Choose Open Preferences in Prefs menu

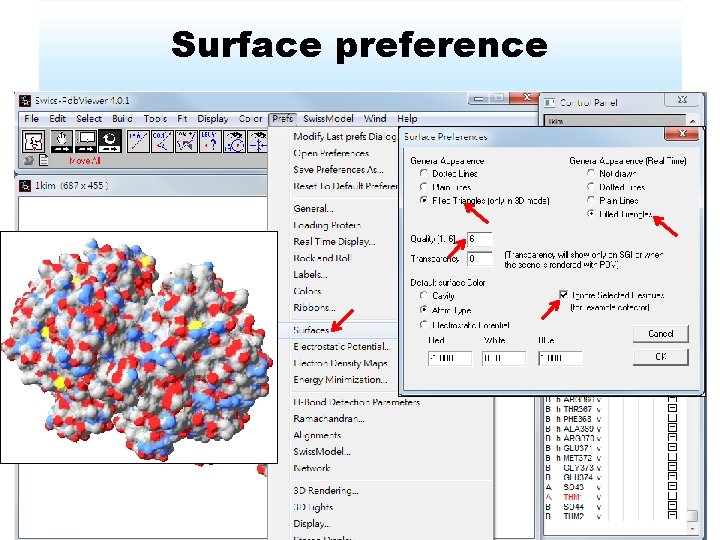tap(331, 153)
